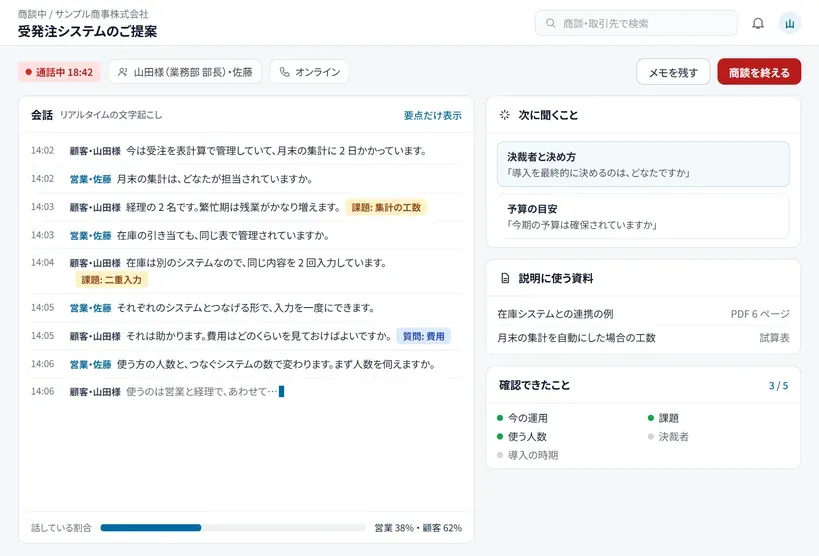Select the 予算の目安 suggestion card
The image size is (819, 556).
pyautogui.click(x=643, y=216)
